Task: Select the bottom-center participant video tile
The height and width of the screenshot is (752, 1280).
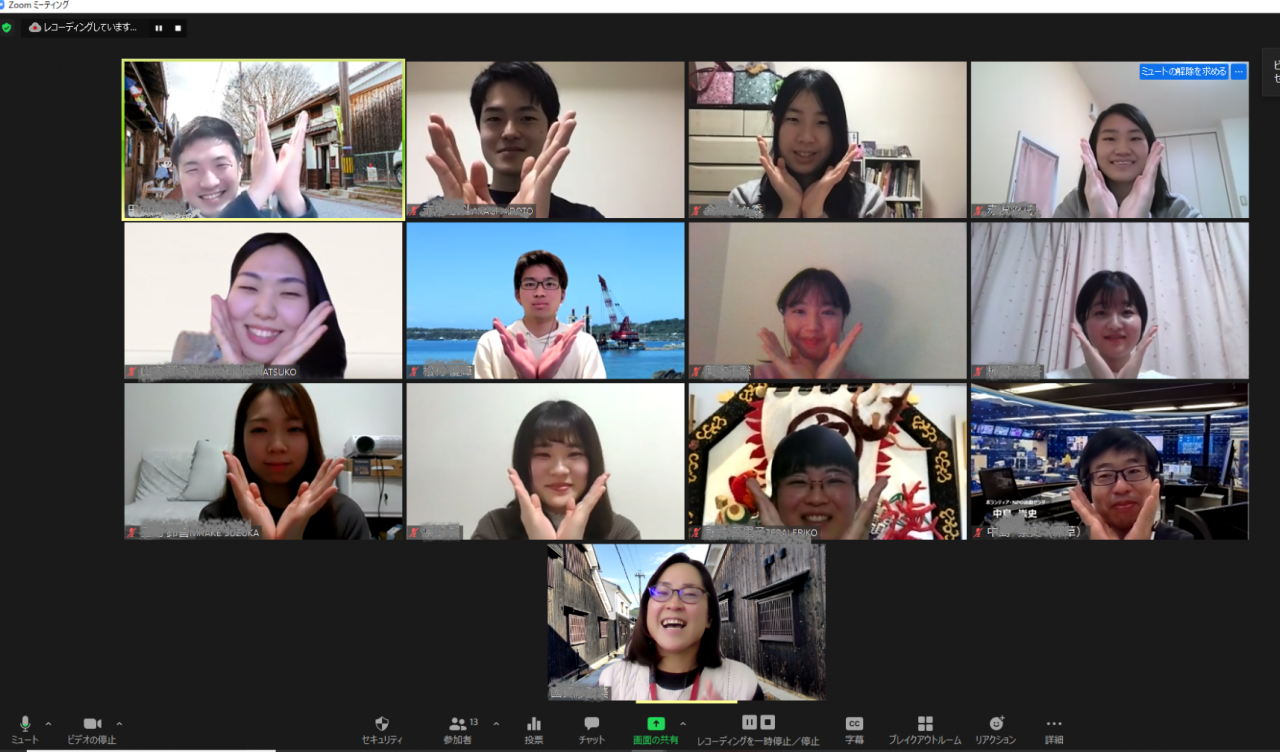Action: 686,621
